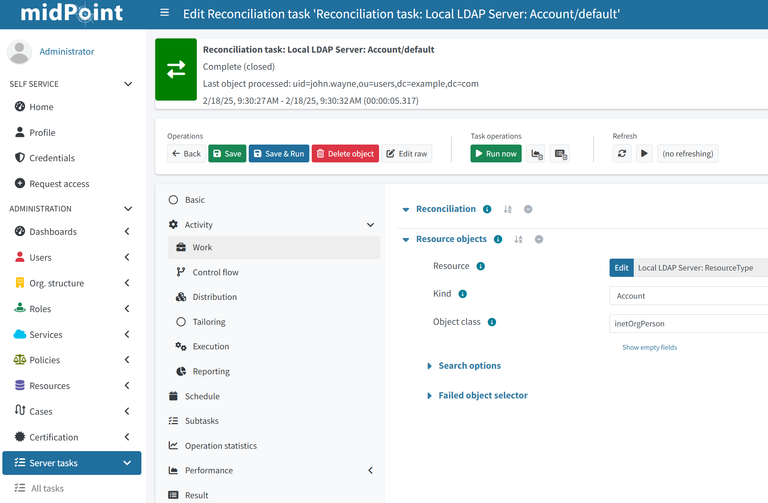This screenshot has width=768, height=503.
Task: Expand the Resources menu chevron
Action: [127, 385]
